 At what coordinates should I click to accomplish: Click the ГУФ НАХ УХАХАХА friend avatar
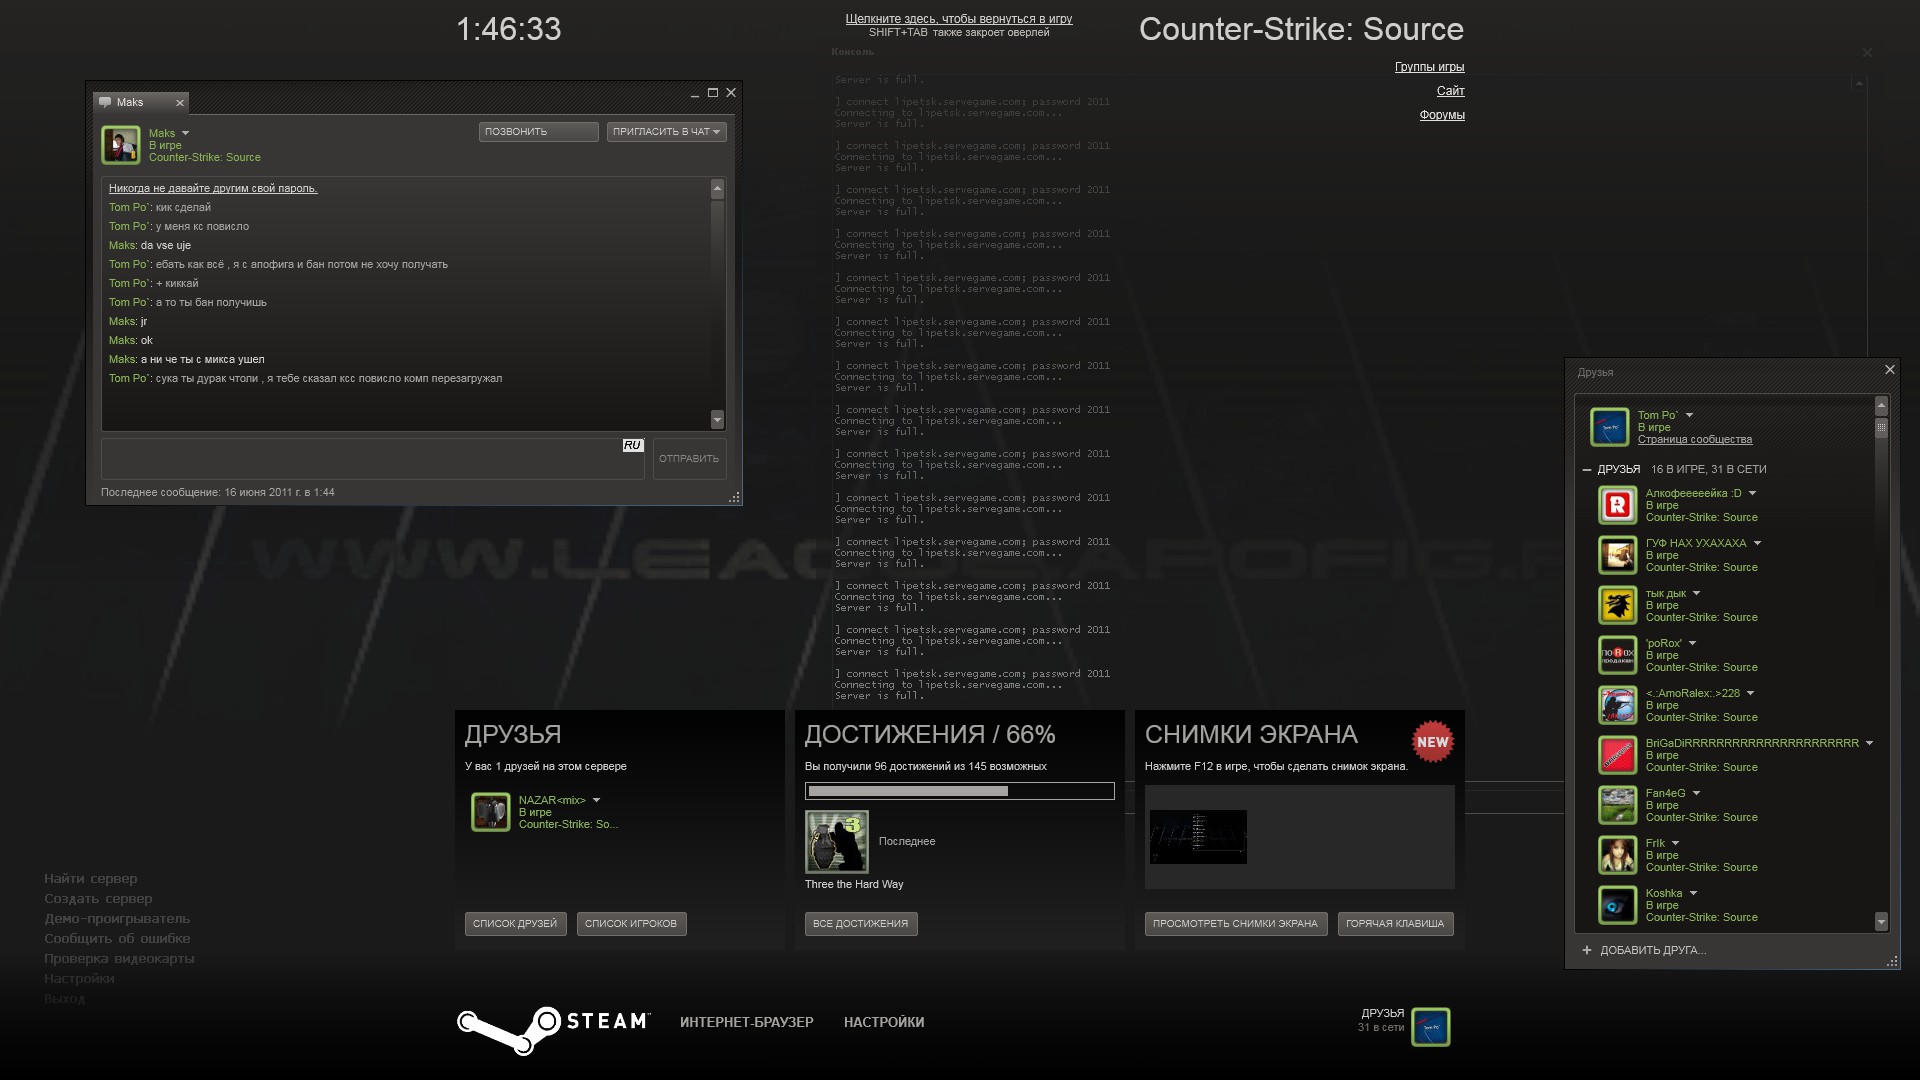1617,555
